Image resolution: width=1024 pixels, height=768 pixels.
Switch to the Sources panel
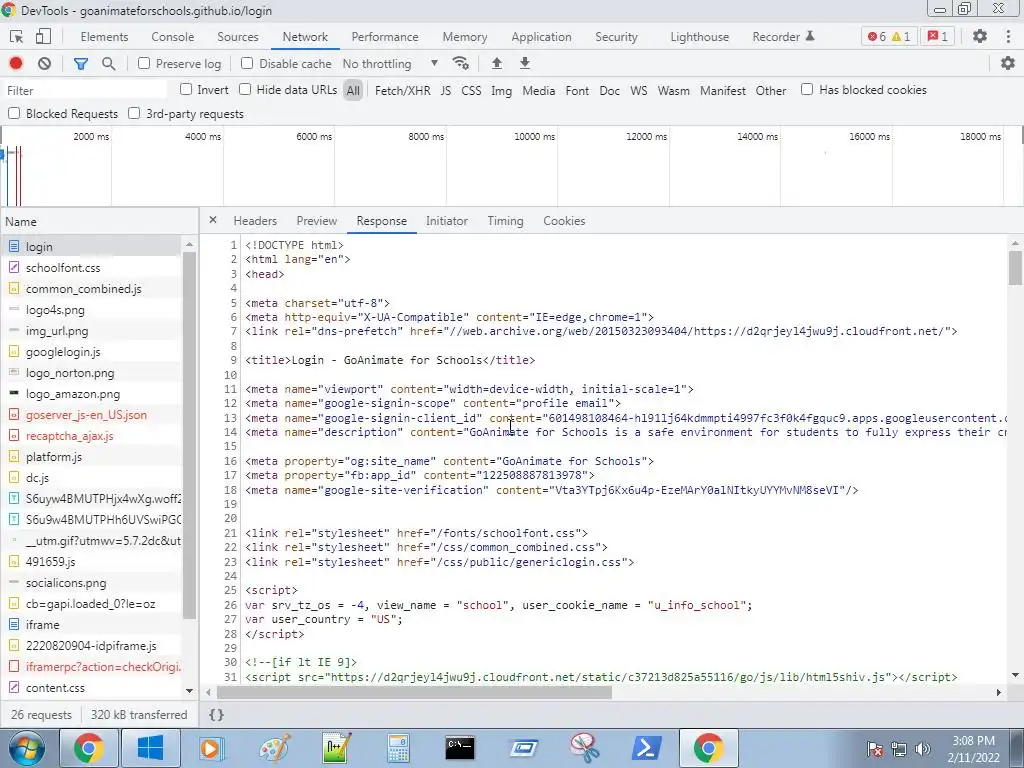tap(238, 37)
